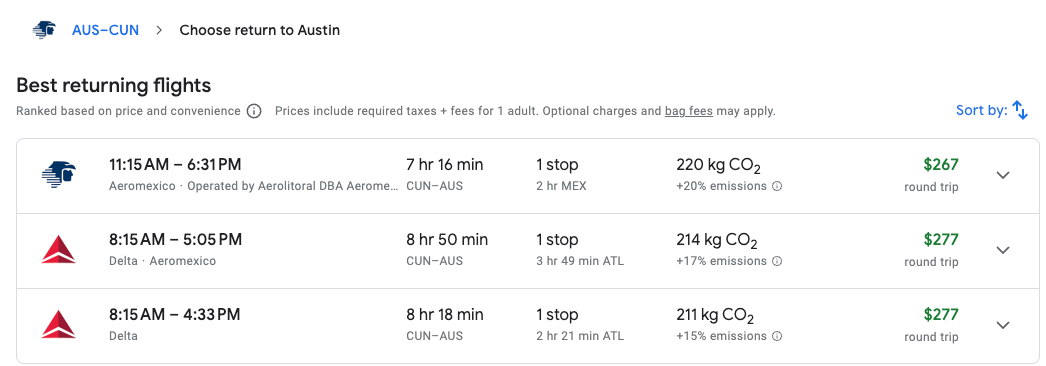This screenshot has width=1046, height=366.
Task: Expand details of the $267 Aeromexico flight
Action: [x=1003, y=175]
